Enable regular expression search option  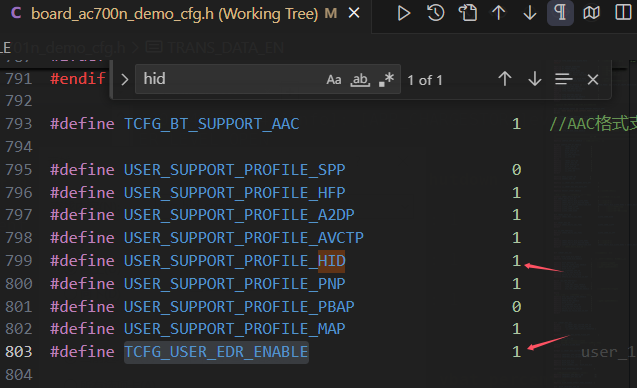386,79
